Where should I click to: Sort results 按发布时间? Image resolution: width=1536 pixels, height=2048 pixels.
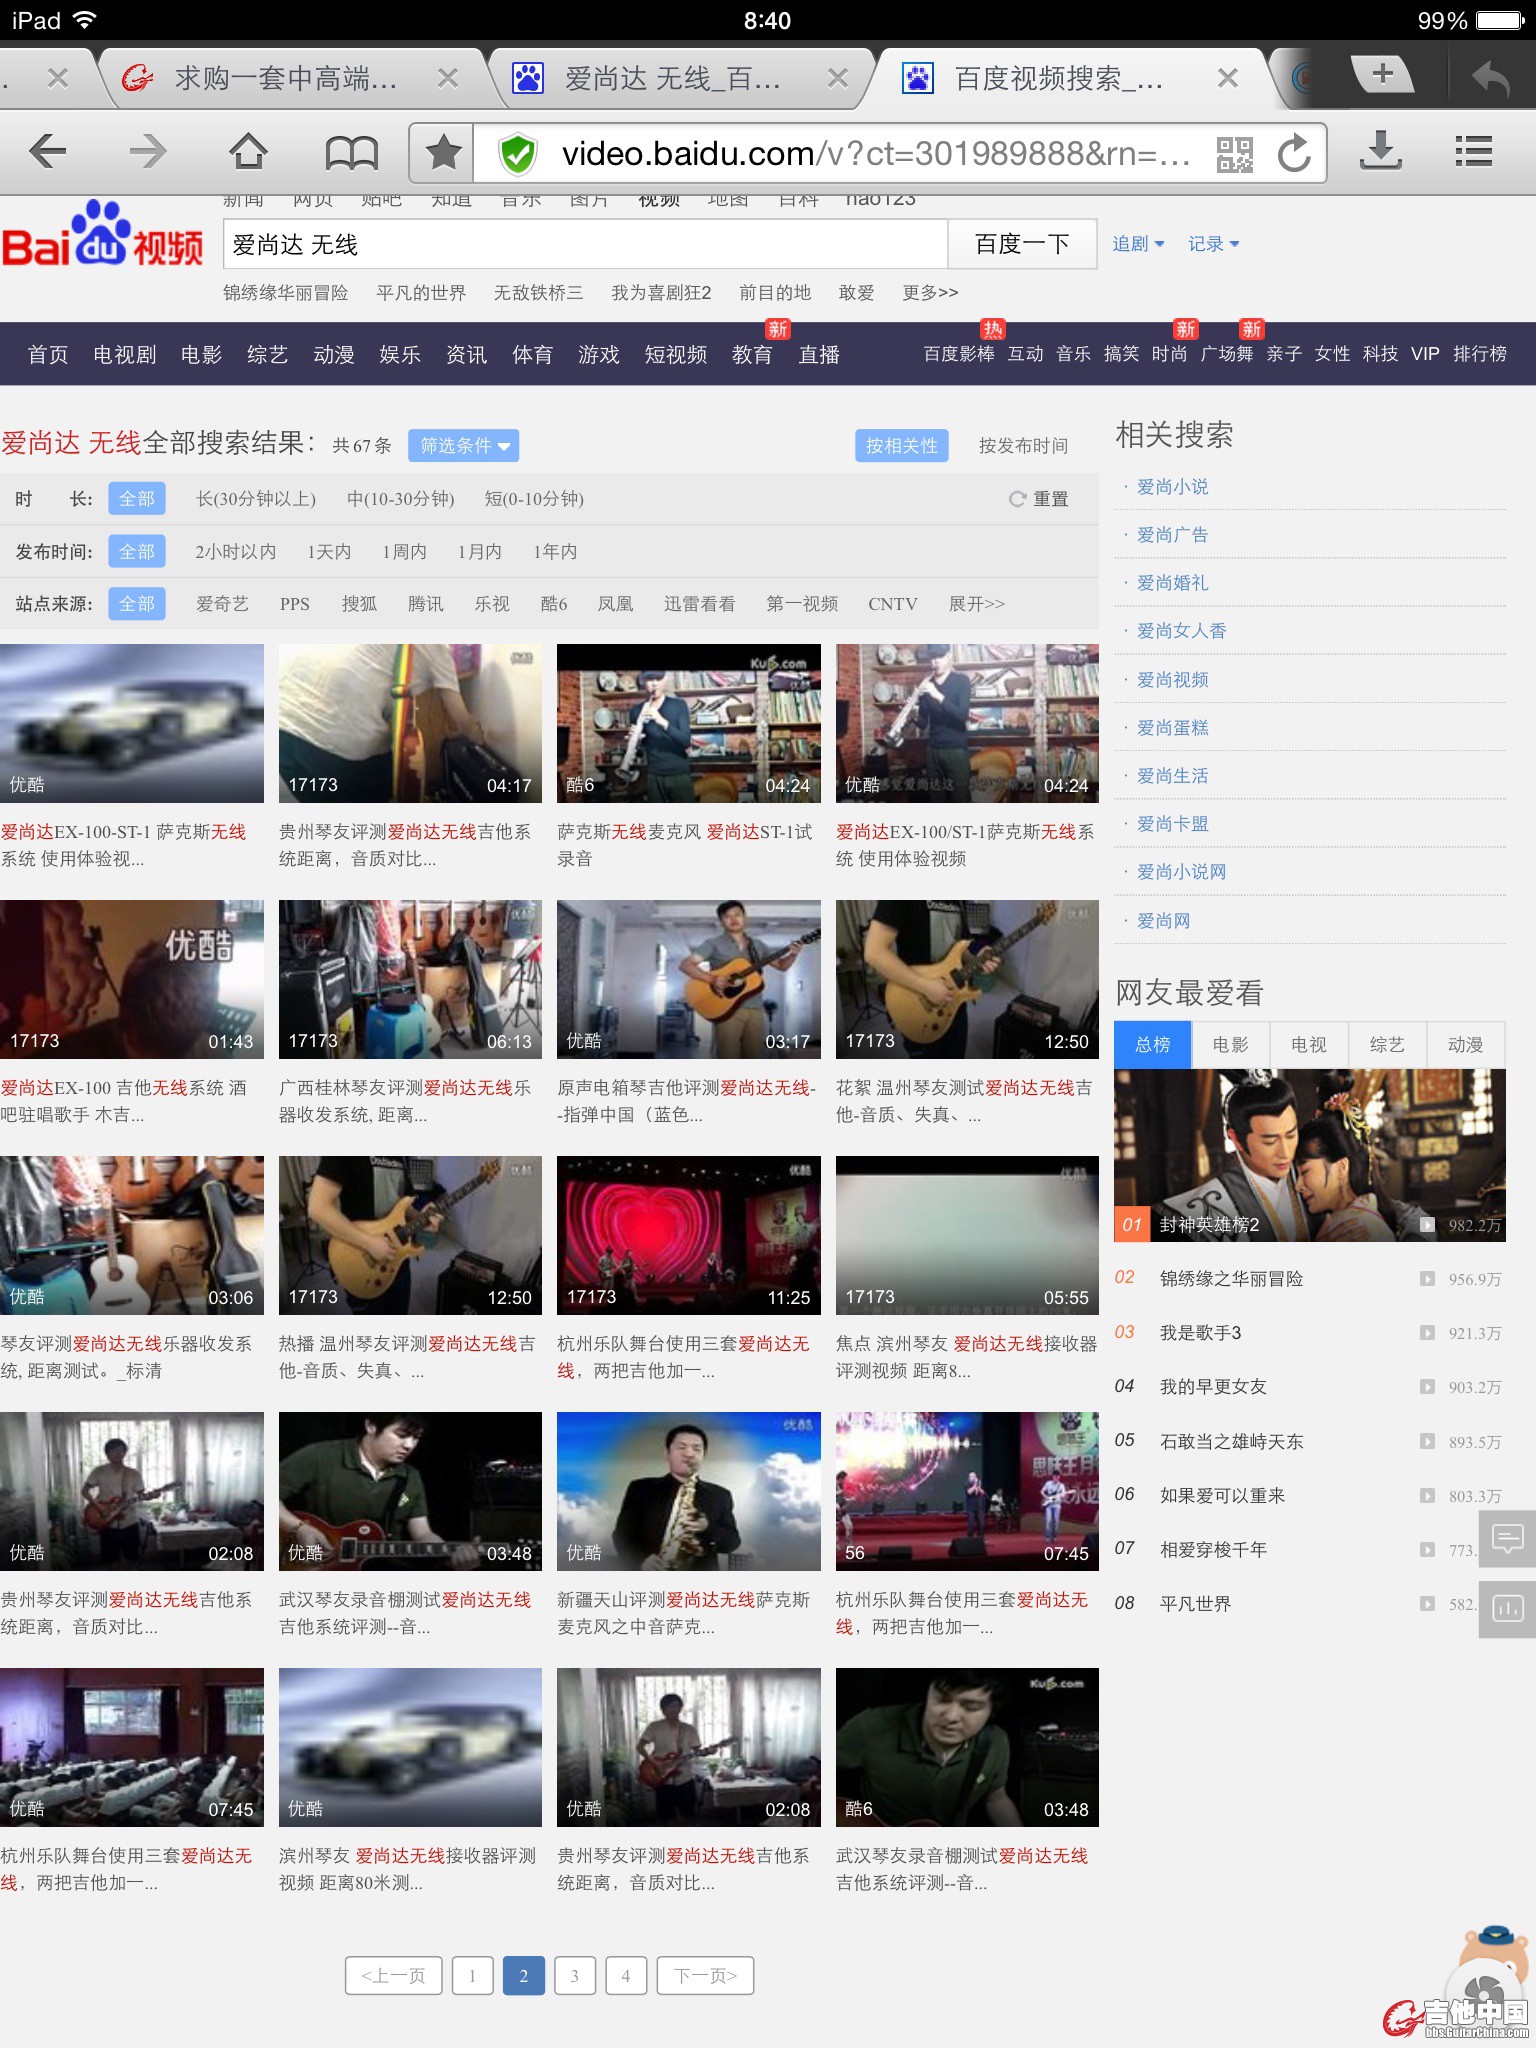coord(1023,446)
